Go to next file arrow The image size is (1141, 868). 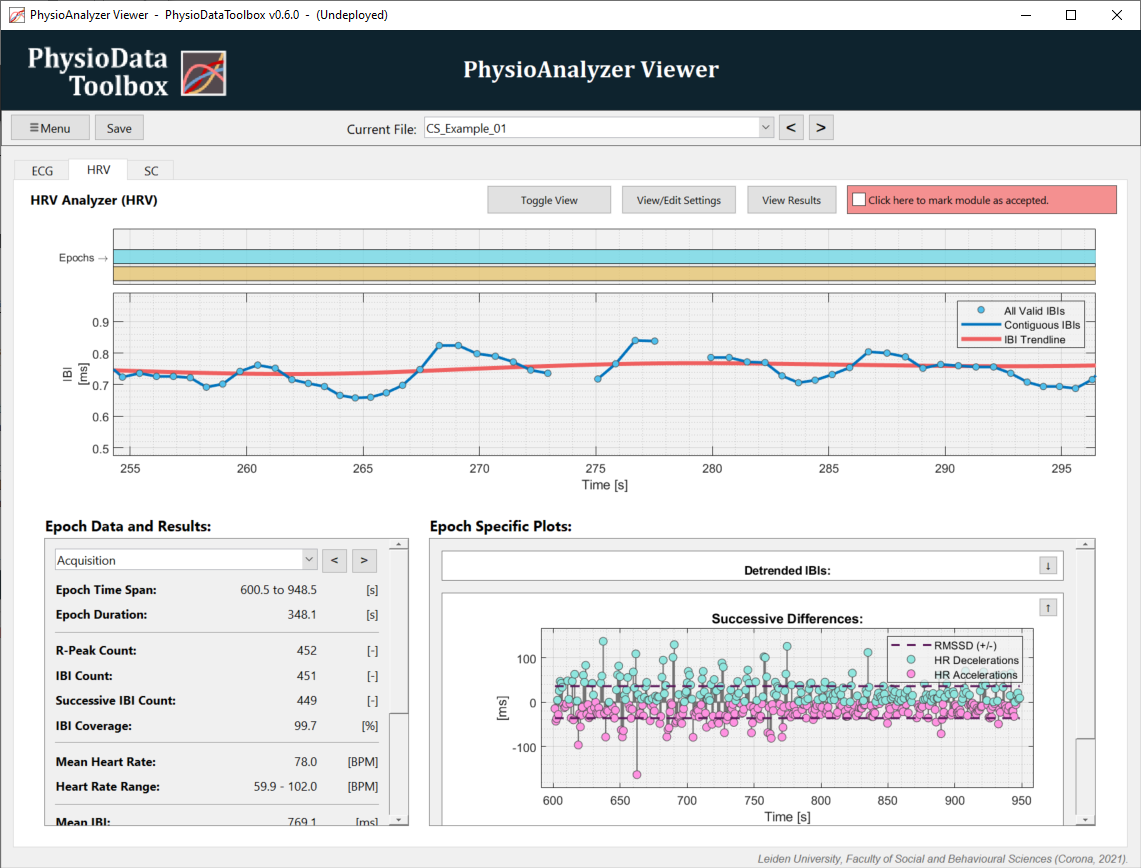tap(821, 128)
